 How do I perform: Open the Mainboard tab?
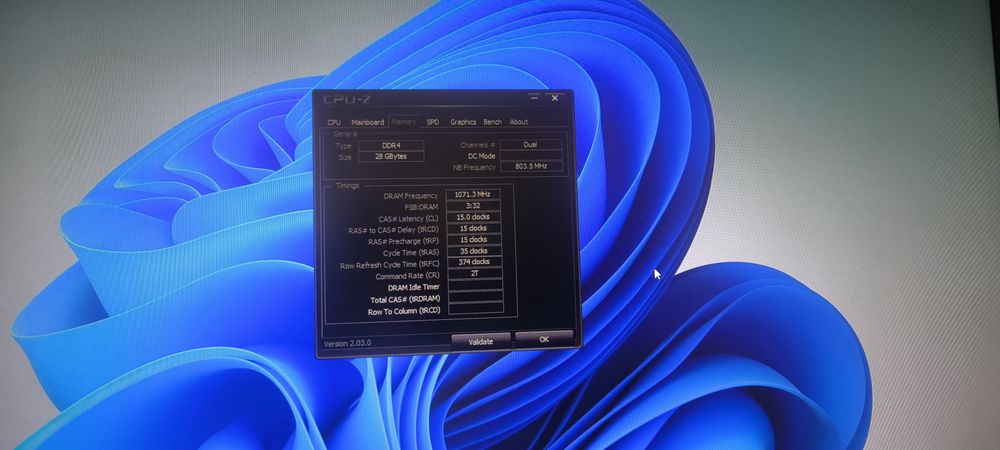(x=367, y=122)
